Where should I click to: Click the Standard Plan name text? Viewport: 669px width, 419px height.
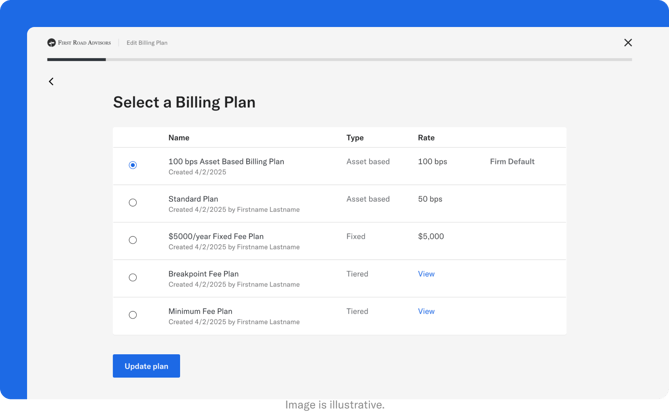click(x=193, y=199)
